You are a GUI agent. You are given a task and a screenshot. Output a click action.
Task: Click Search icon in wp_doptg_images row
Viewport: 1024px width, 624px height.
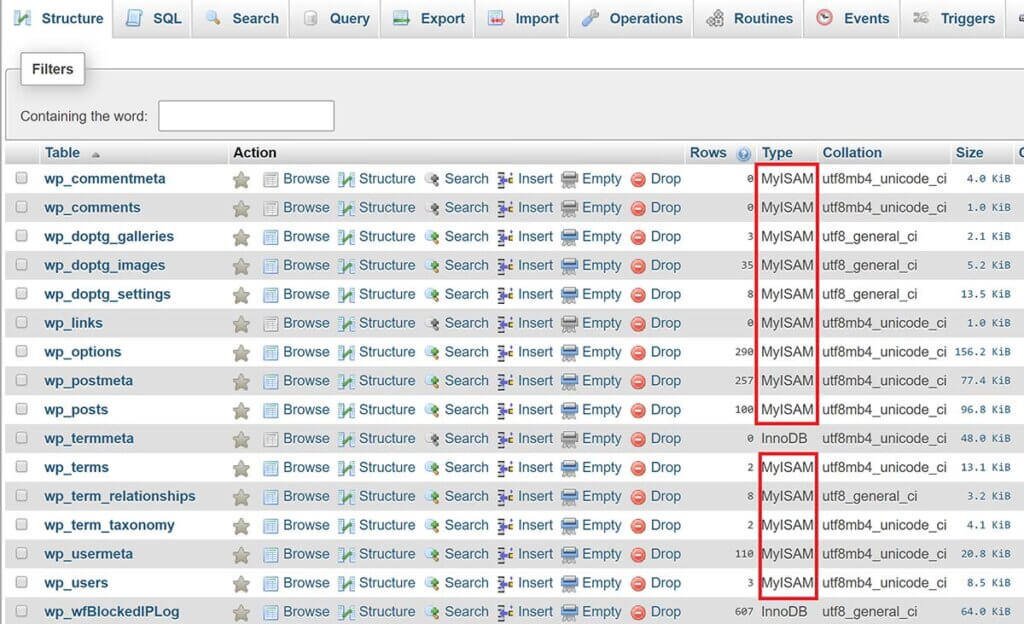[x=432, y=266]
